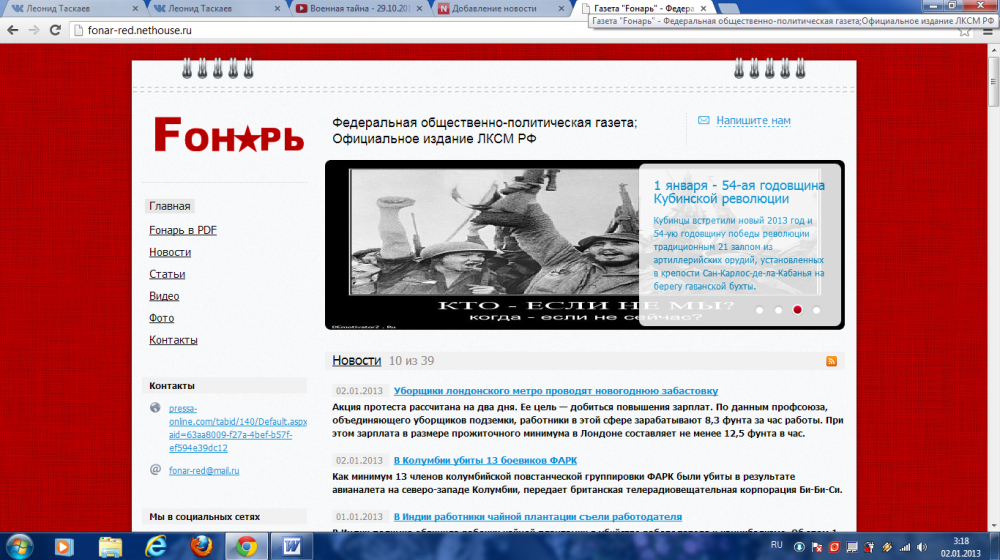1000x560 pixels.
Task: Open Статьи section in left menu
Action: pos(167,274)
